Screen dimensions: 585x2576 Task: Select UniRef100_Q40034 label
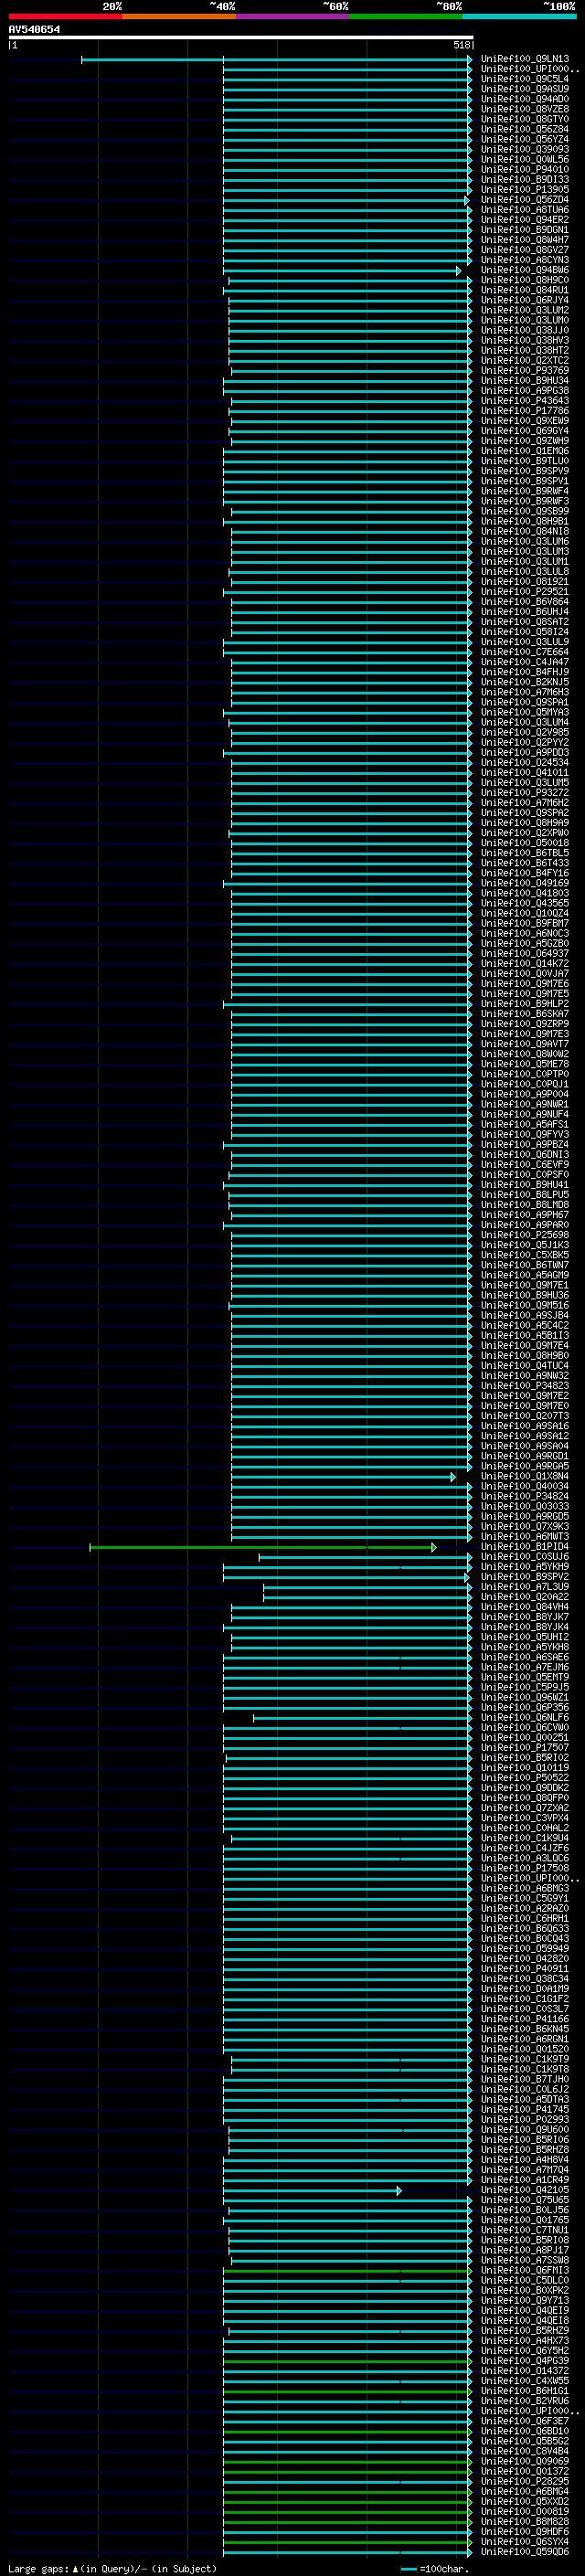pyautogui.click(x=525, y=1486)
